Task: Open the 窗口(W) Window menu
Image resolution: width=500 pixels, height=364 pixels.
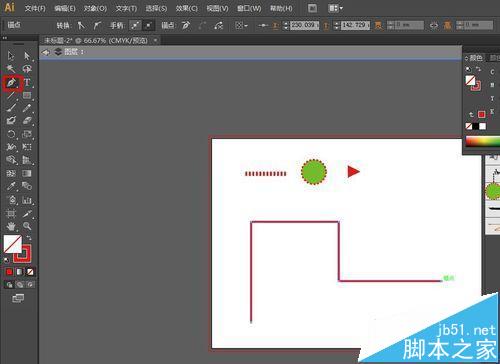Action: (249, 8)
